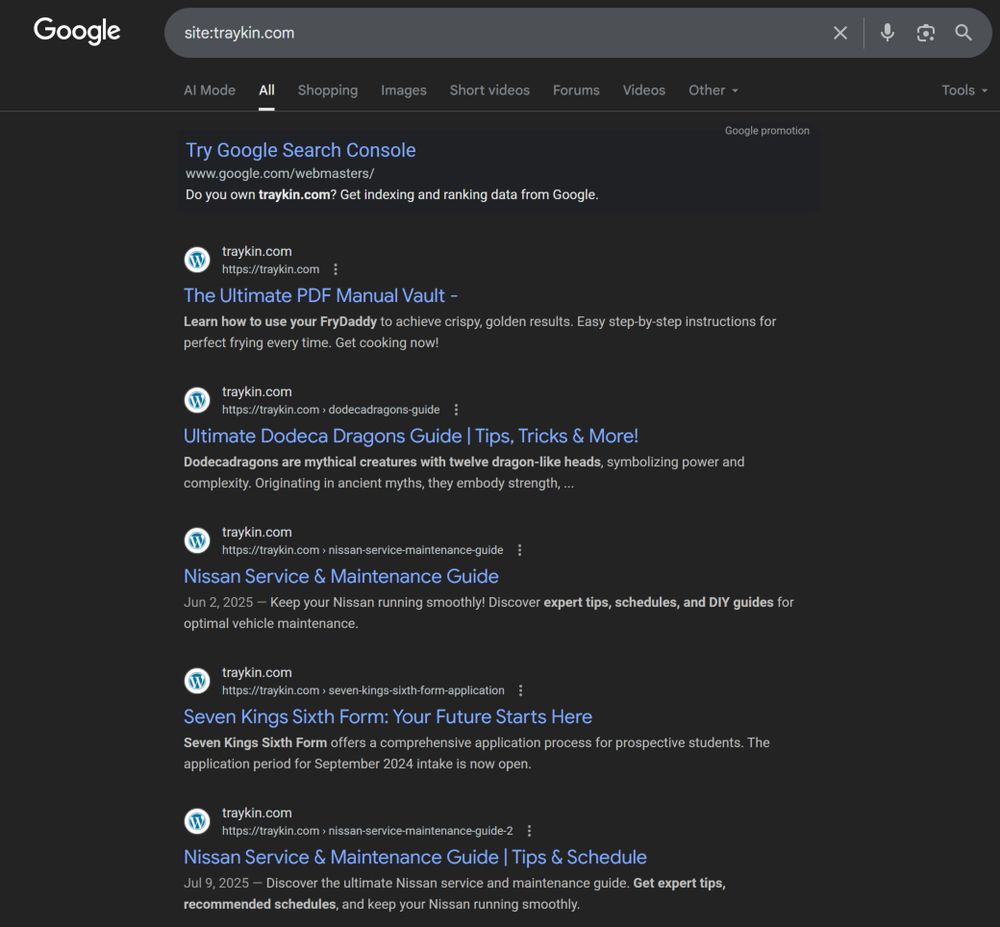This screenshot has width=1000, height=927.
Task: Click WordPress favicon of PDF Manual Vault result
Action: [x=197, y=259]
